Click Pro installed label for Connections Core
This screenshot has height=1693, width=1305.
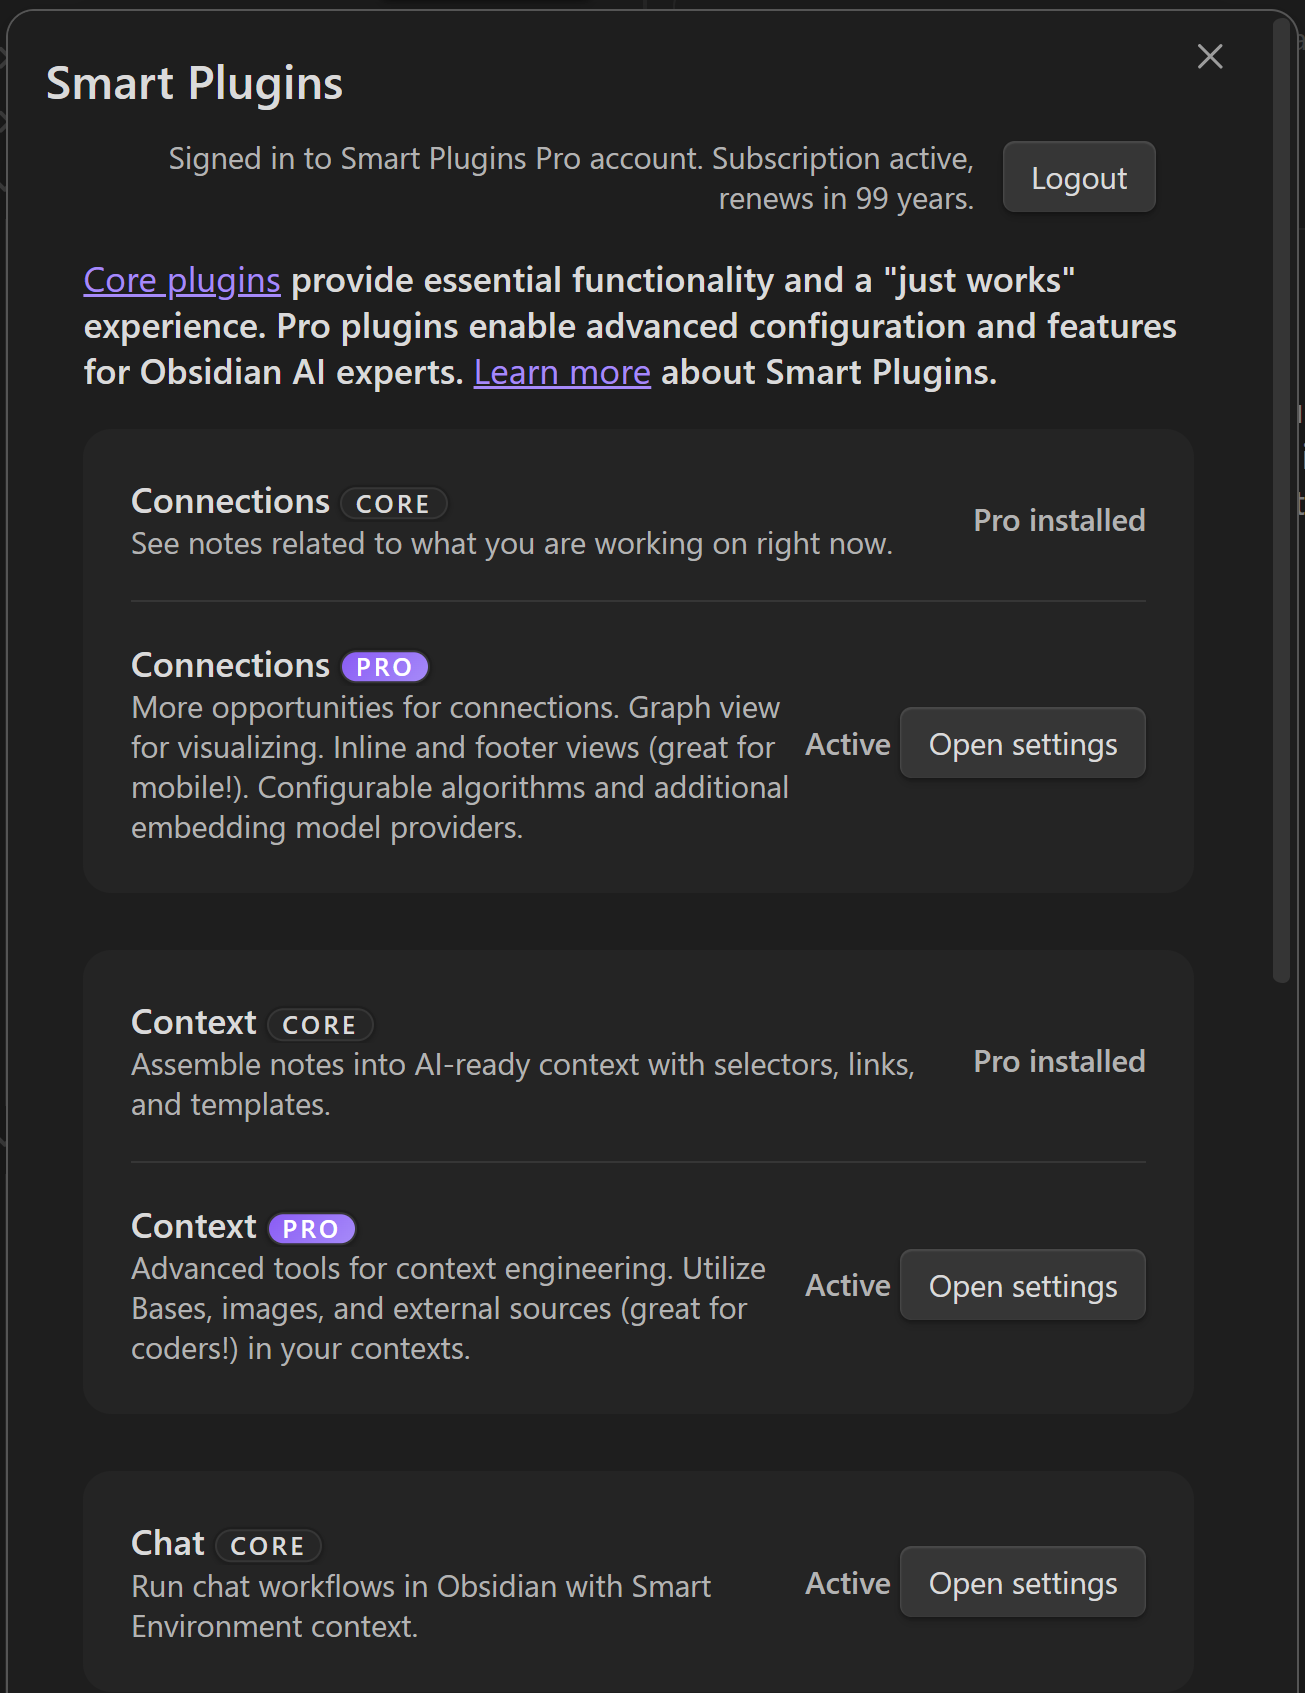1059,521
